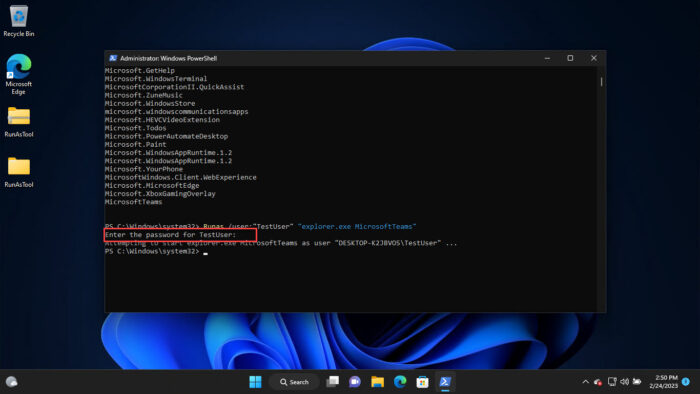The image size is (700, 394).
Task: Open the notification badge beside clock
Action: pos(686,382)
